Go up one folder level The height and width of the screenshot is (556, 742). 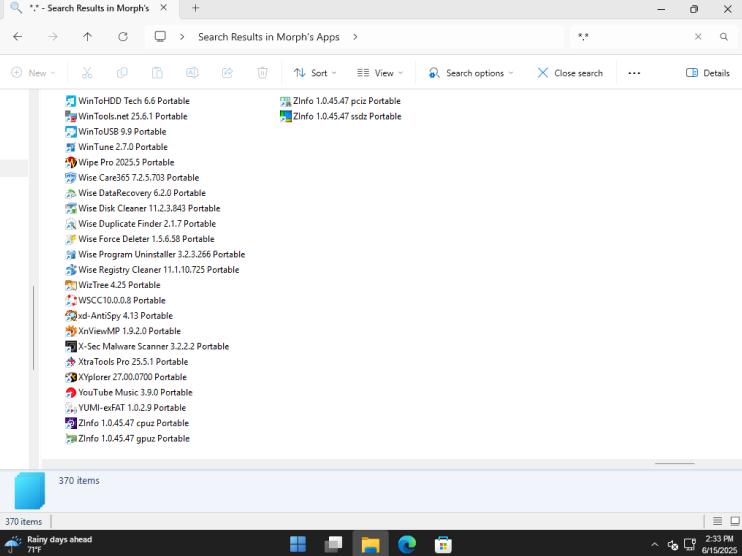tap(88, 37)
